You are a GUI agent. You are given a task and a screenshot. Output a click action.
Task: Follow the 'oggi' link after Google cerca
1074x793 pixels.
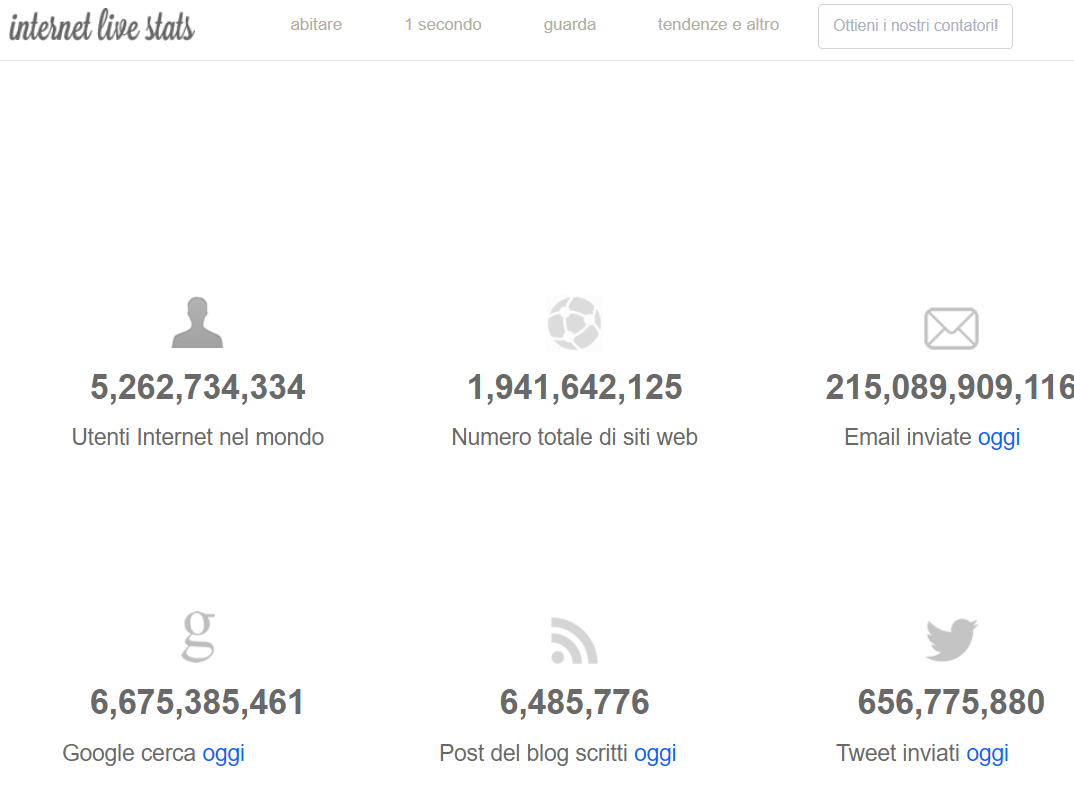coord(223,753)
